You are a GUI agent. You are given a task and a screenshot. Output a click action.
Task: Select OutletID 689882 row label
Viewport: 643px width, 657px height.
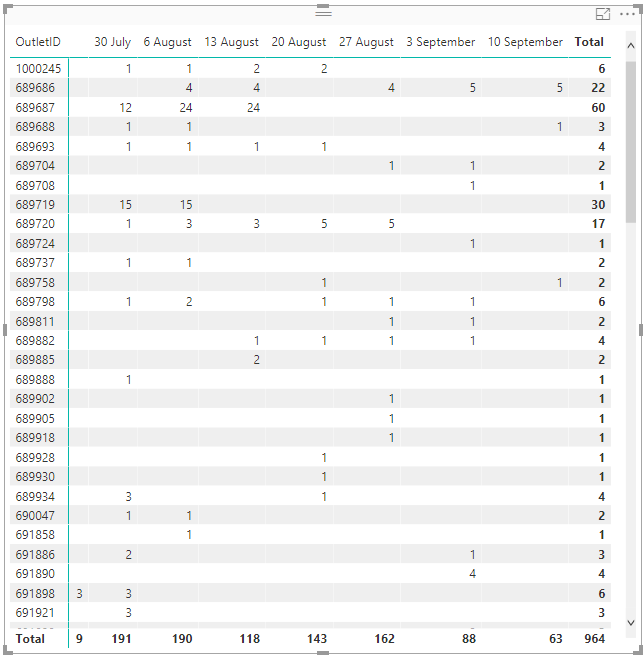[35, 341]
